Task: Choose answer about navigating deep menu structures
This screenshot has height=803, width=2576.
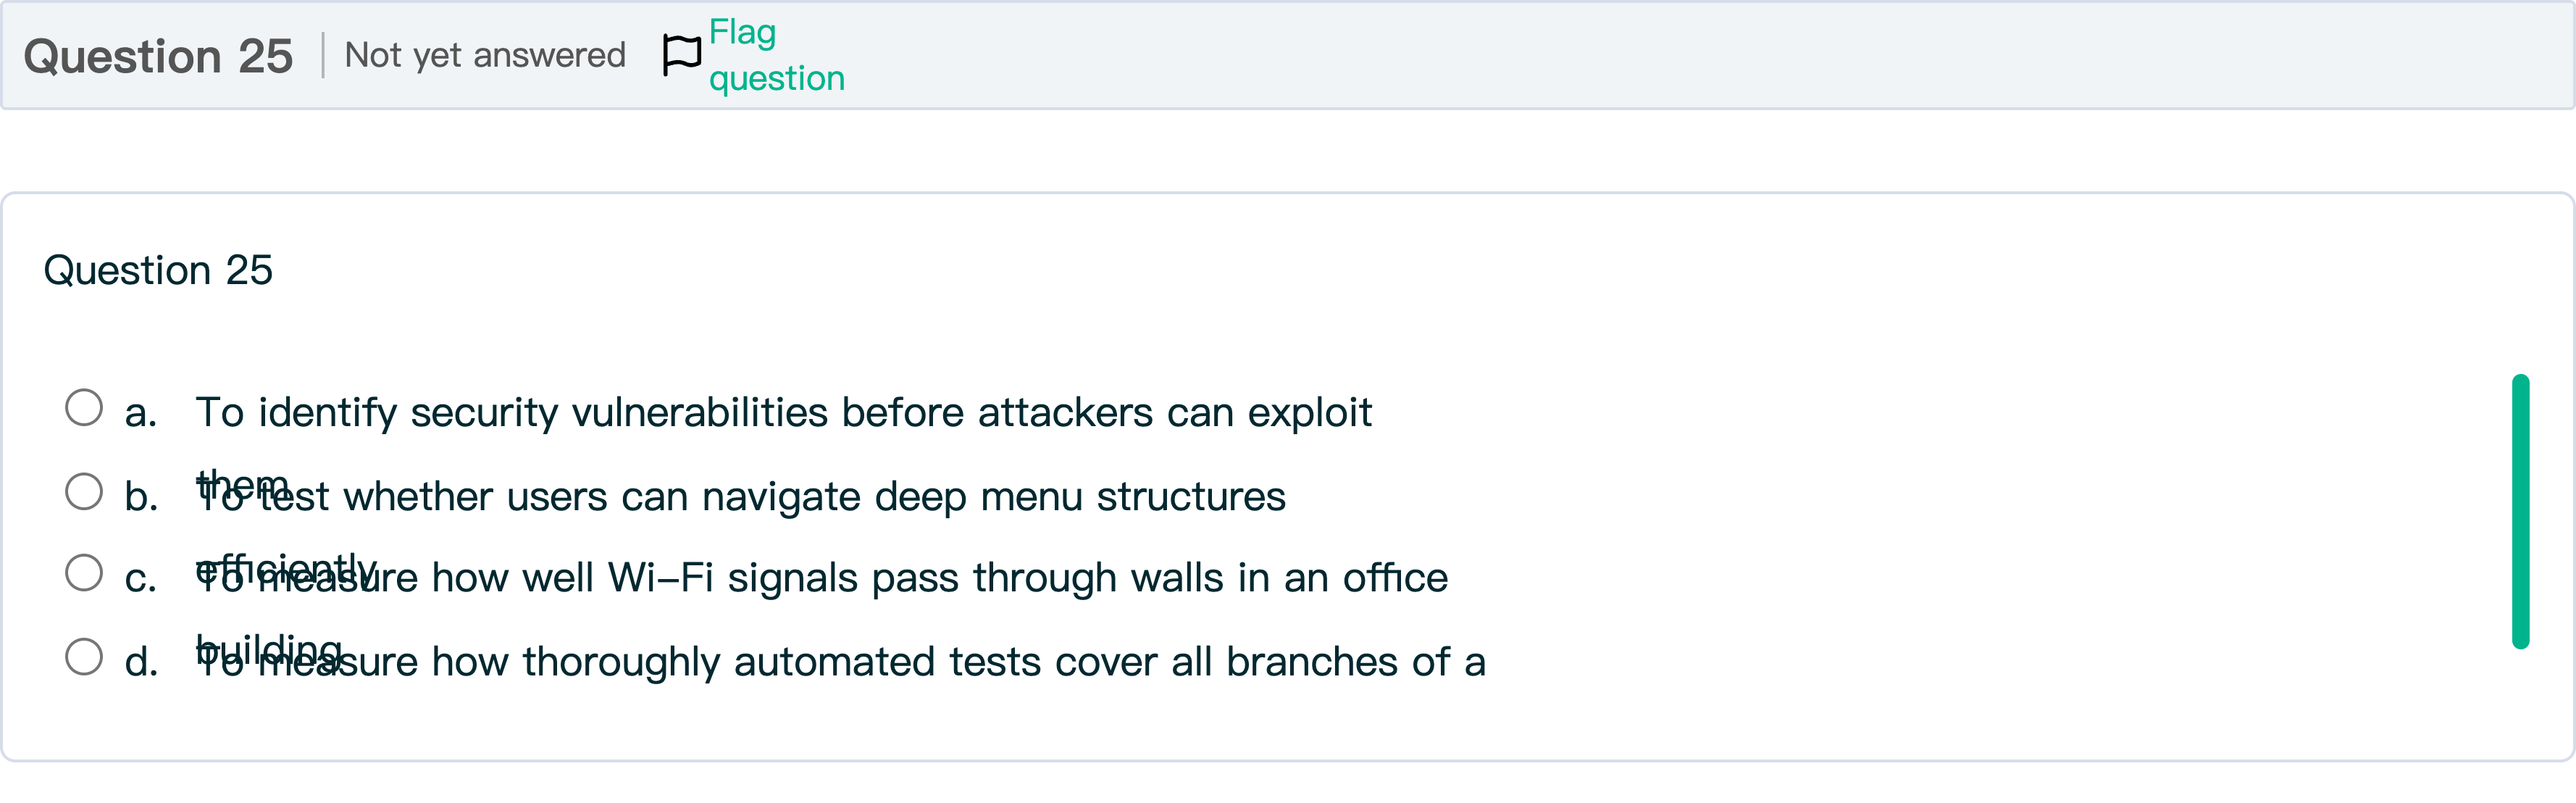Action: (740, 497)
